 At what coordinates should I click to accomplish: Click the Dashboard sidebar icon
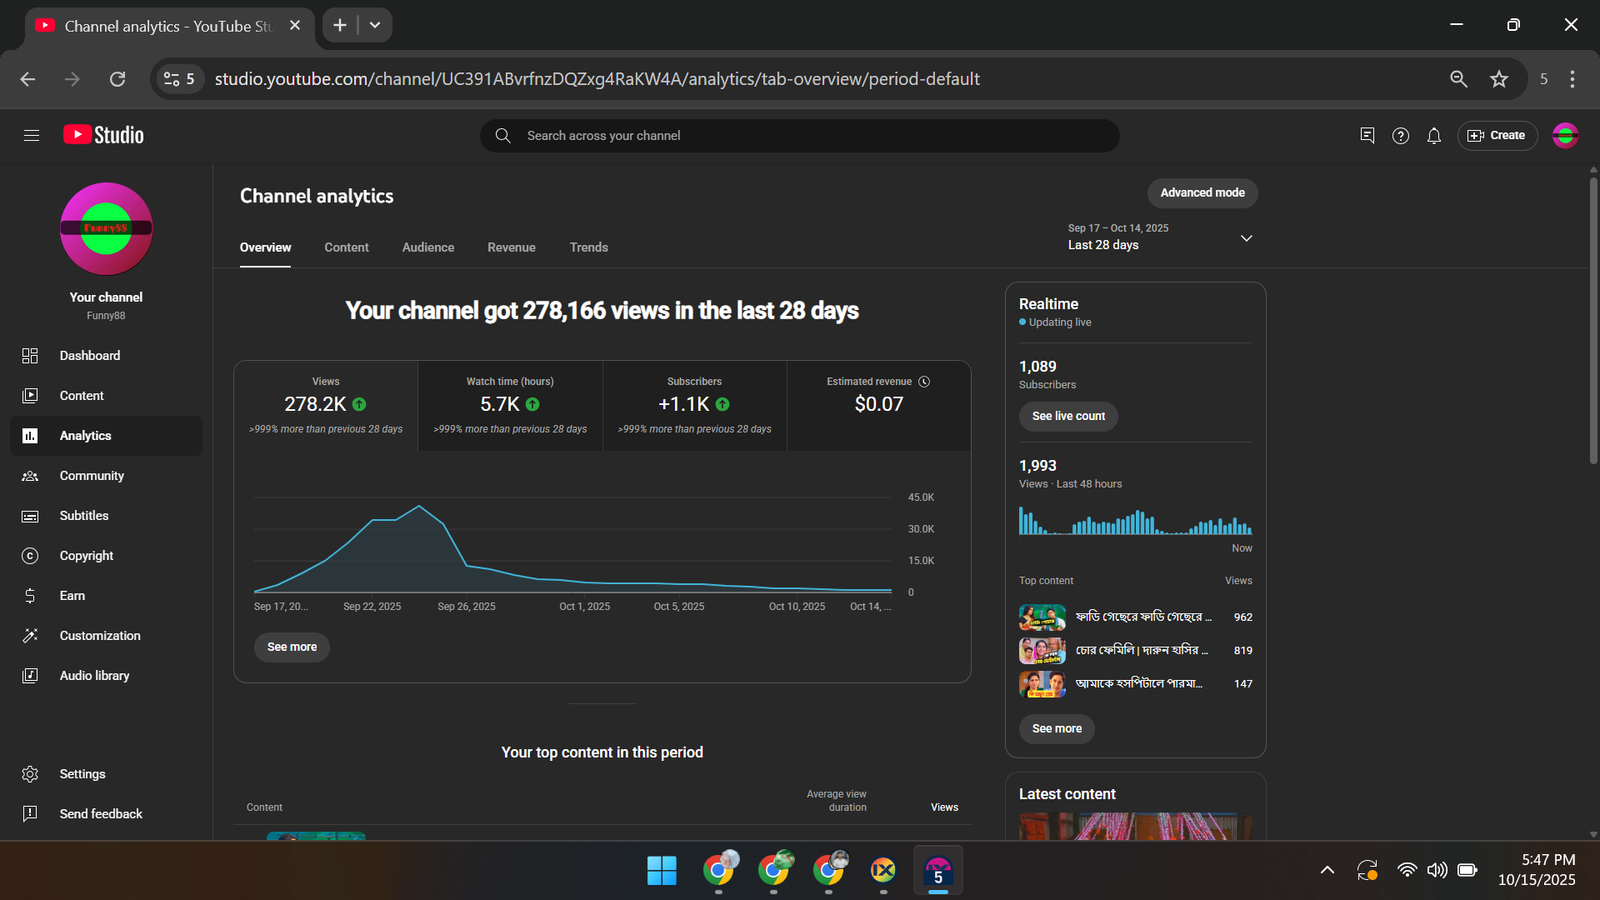[x=30, y=356]
